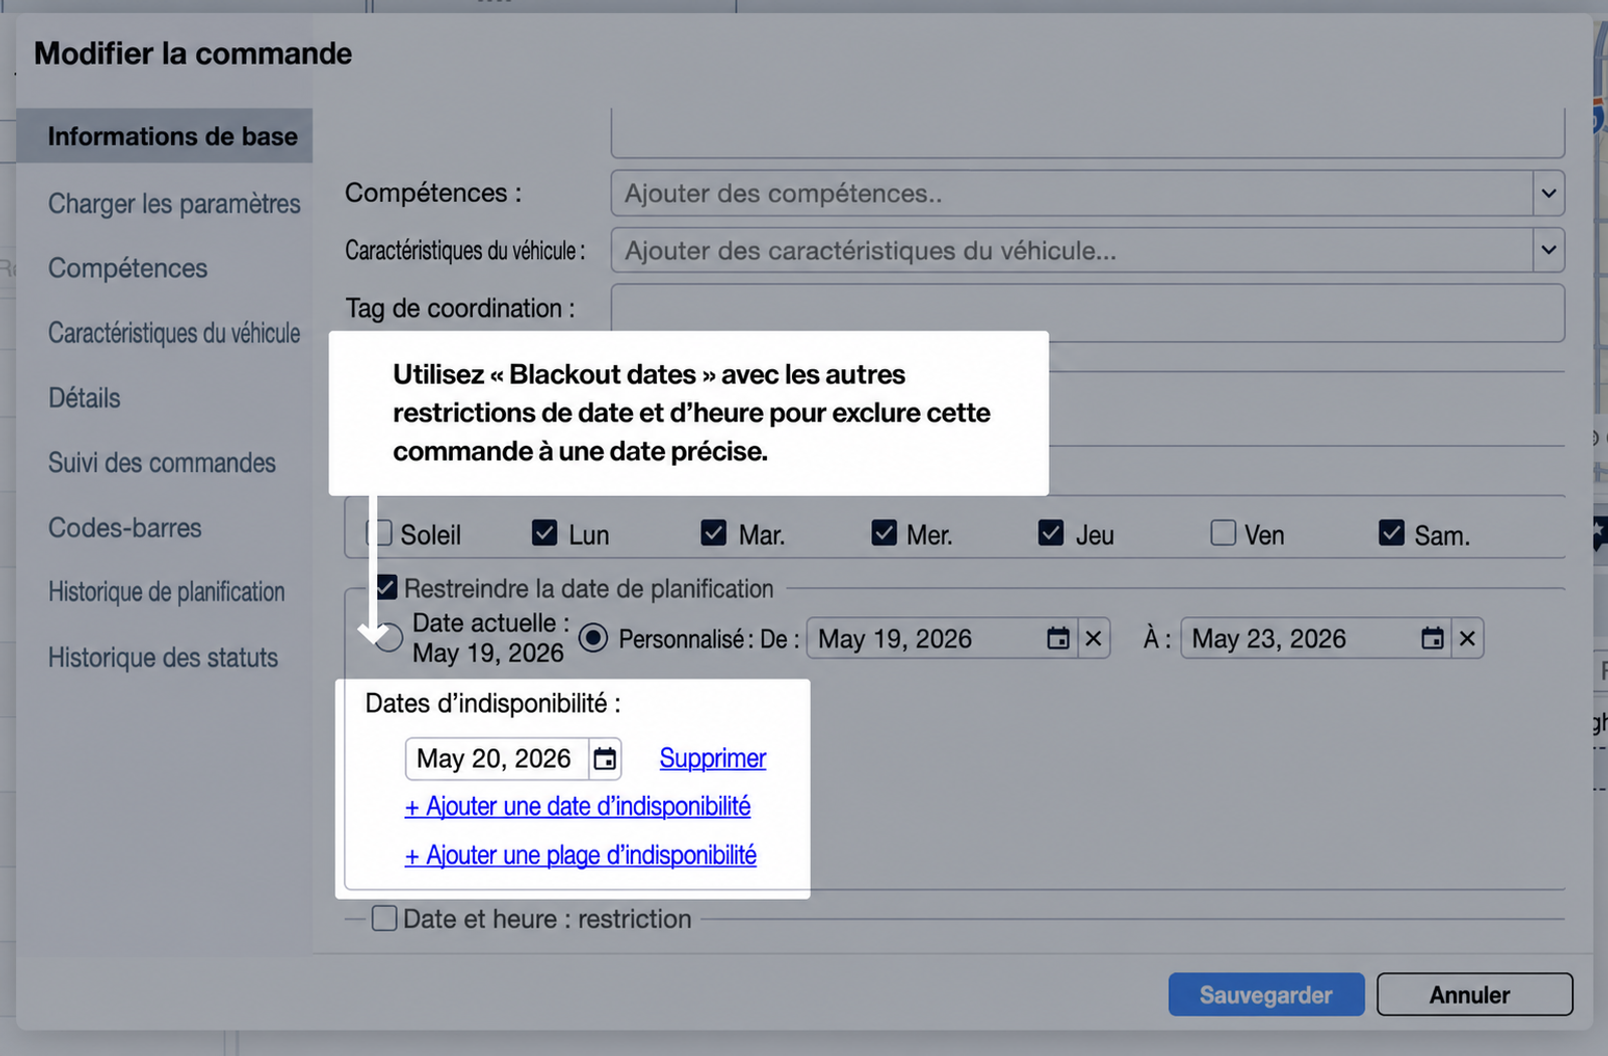Click the Sauvegarder button
The width and height of the screenshot is (1608, 1056).
1266,995
